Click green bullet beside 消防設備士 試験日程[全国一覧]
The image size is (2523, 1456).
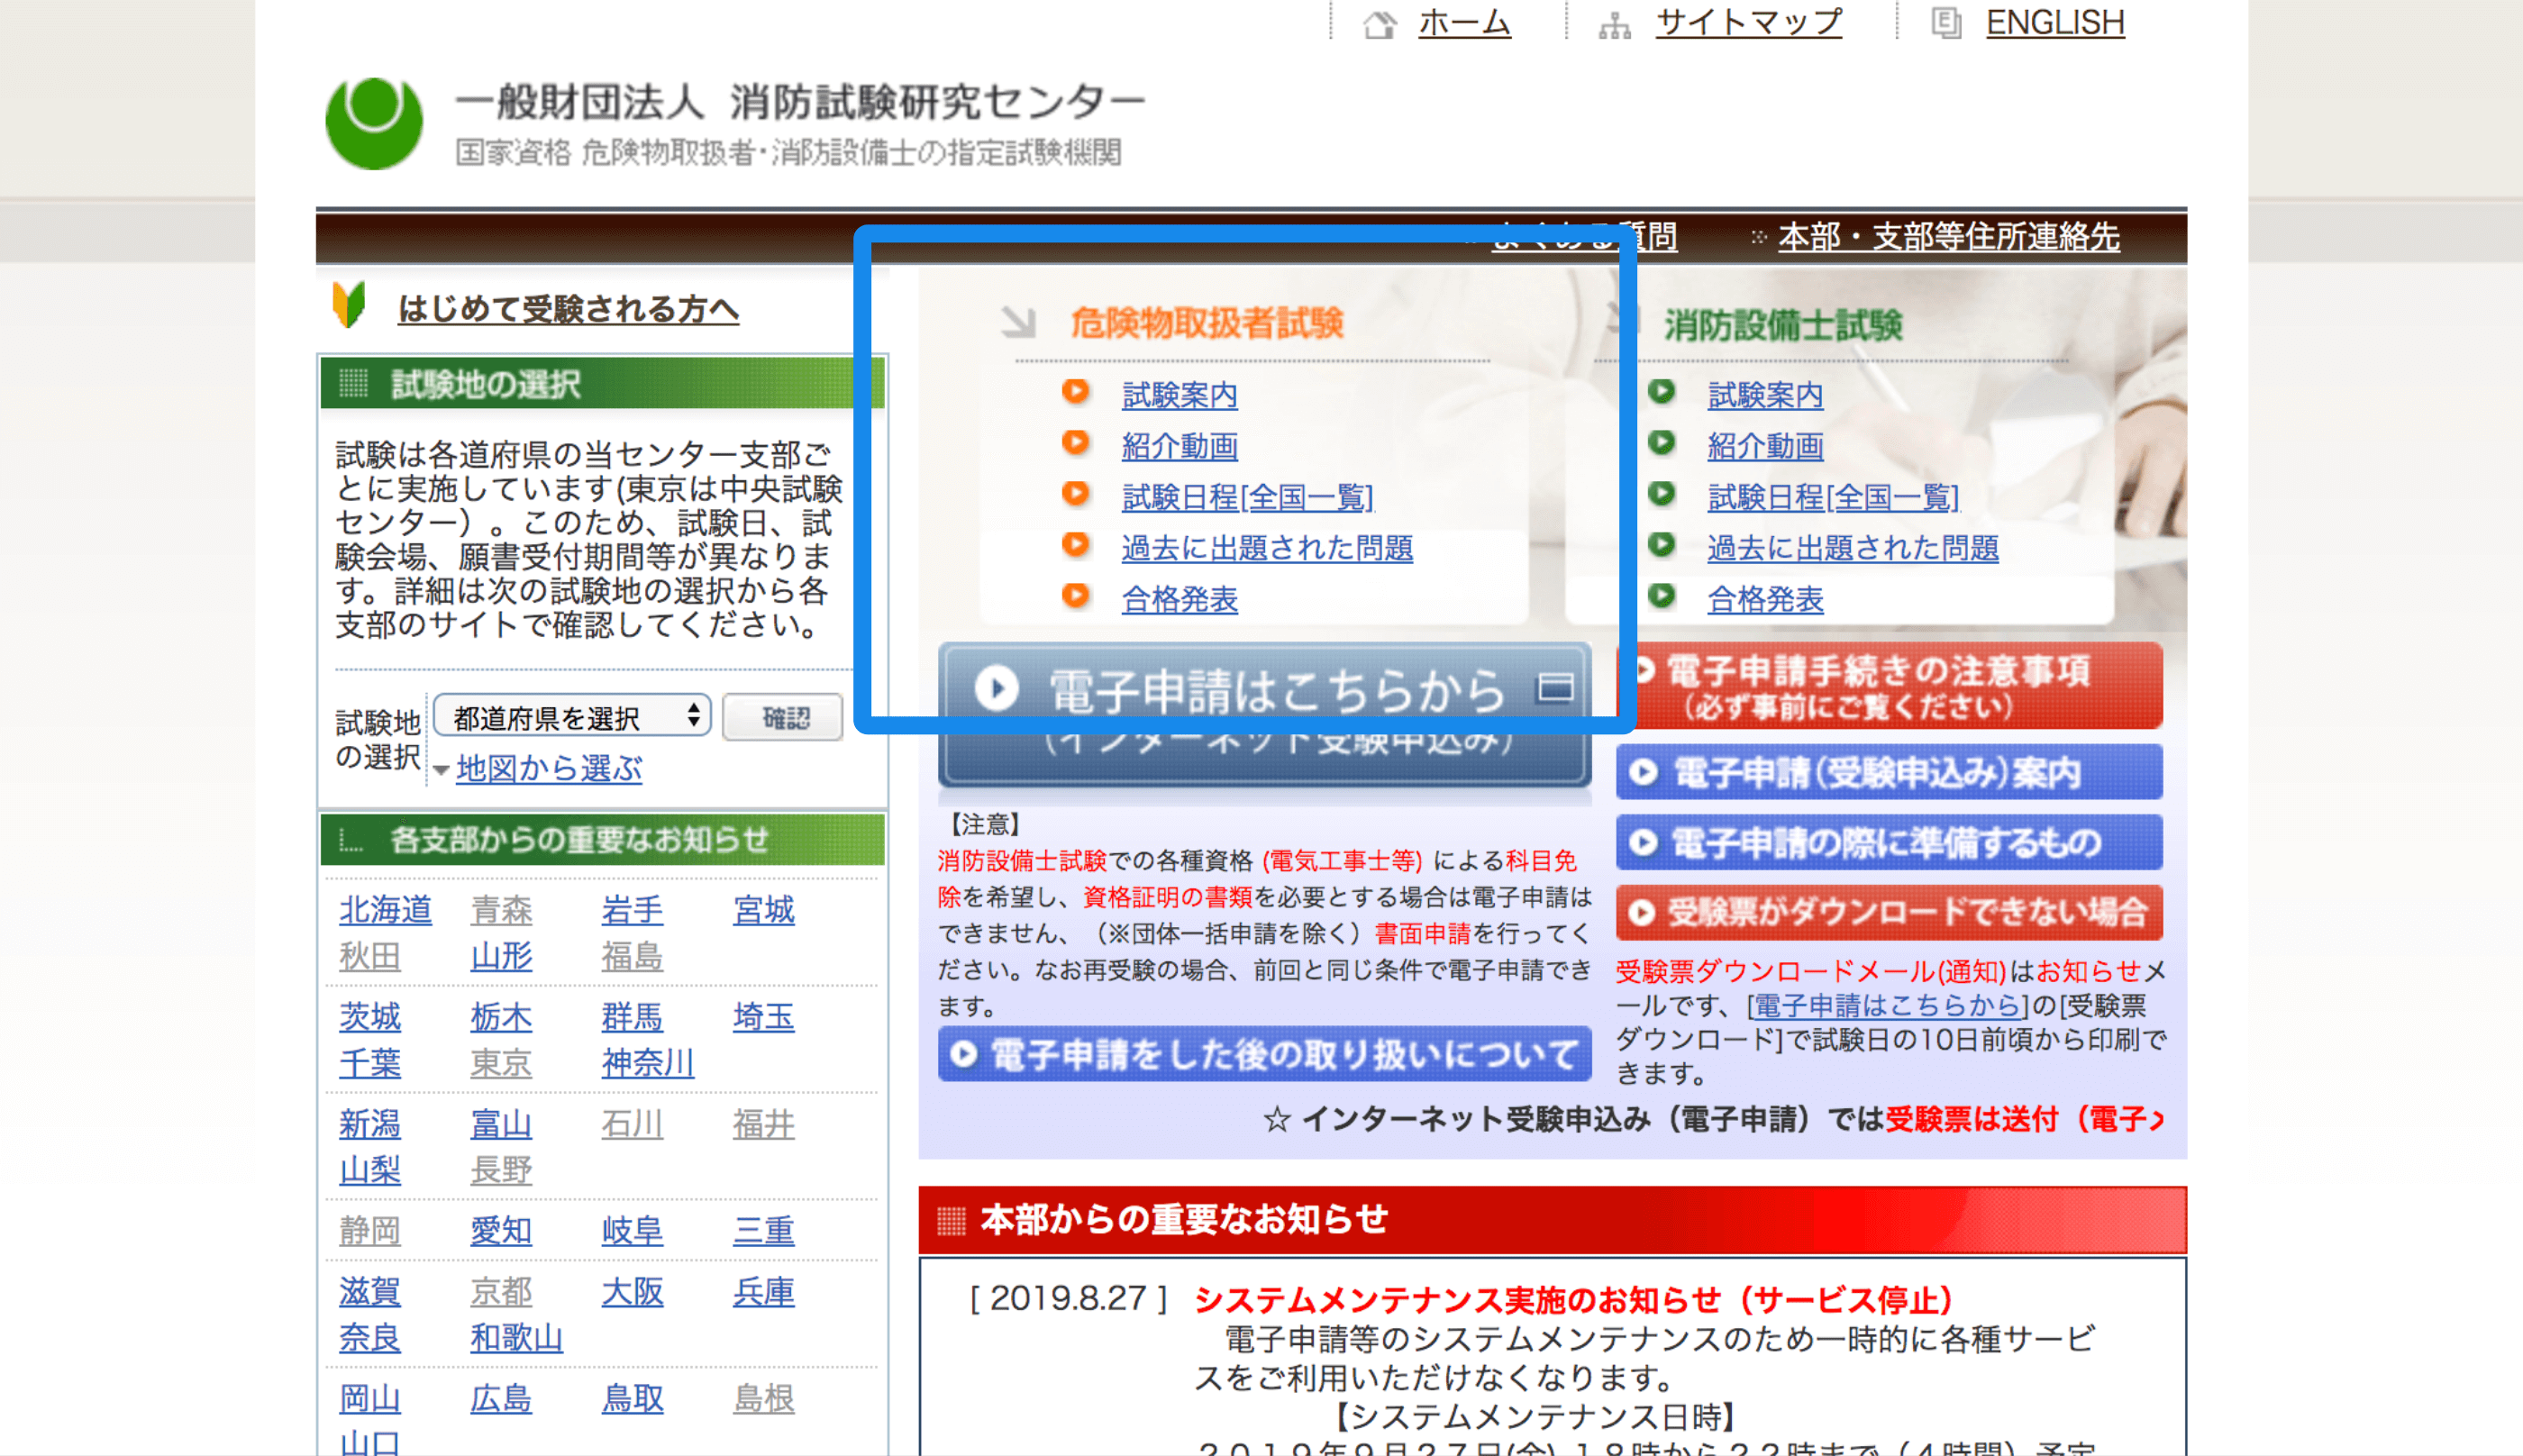1661,493
